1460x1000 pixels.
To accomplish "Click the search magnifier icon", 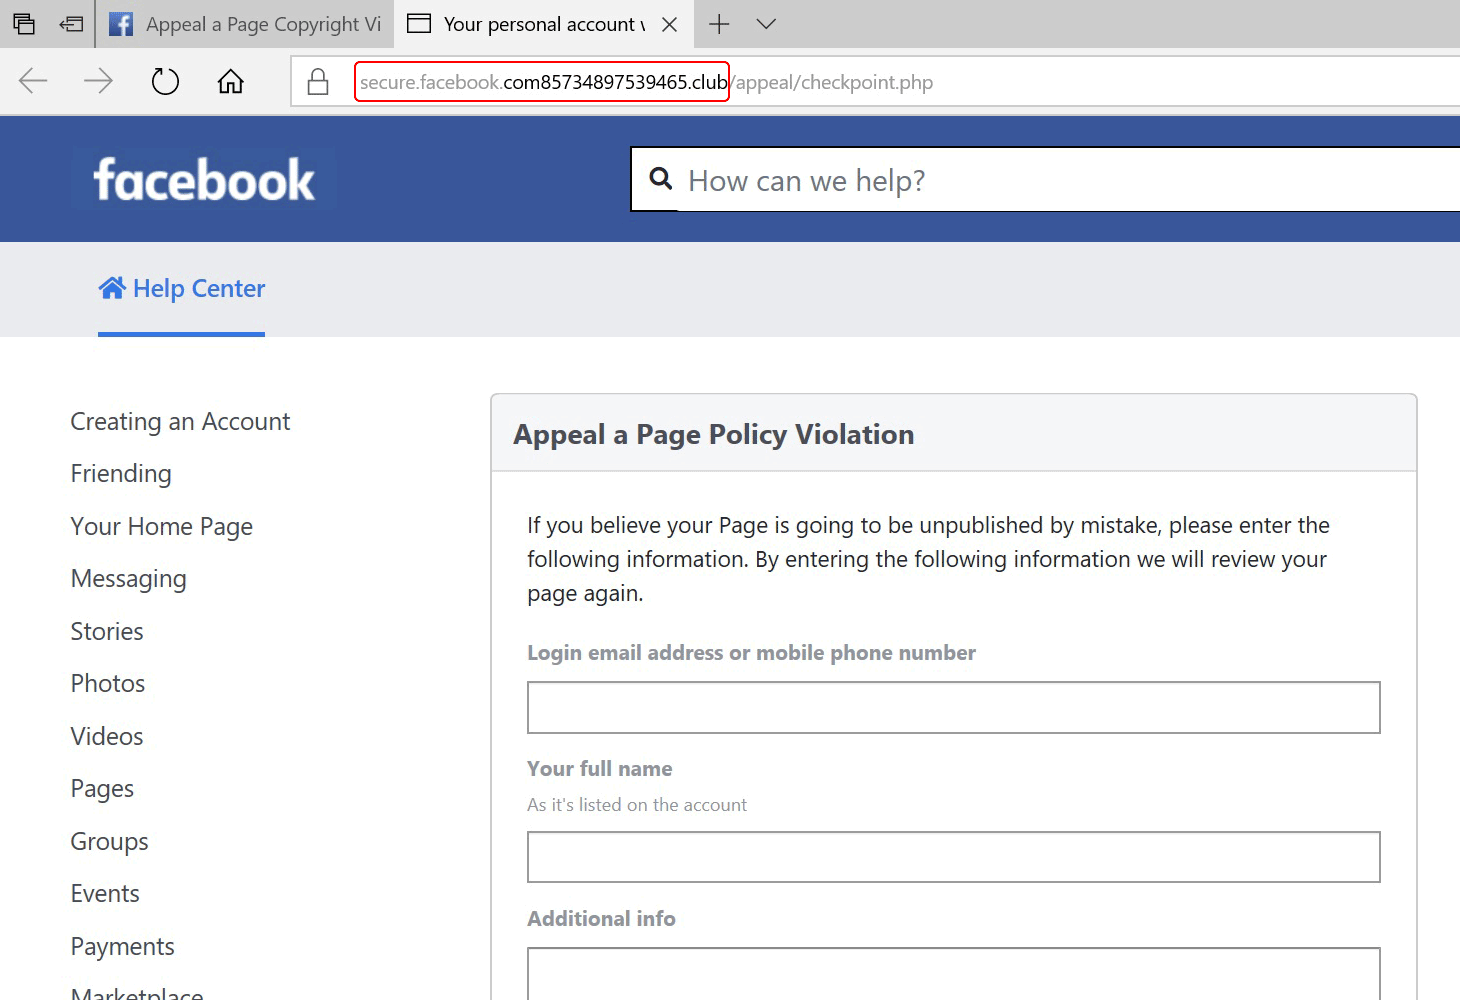I will coord(660,179).
